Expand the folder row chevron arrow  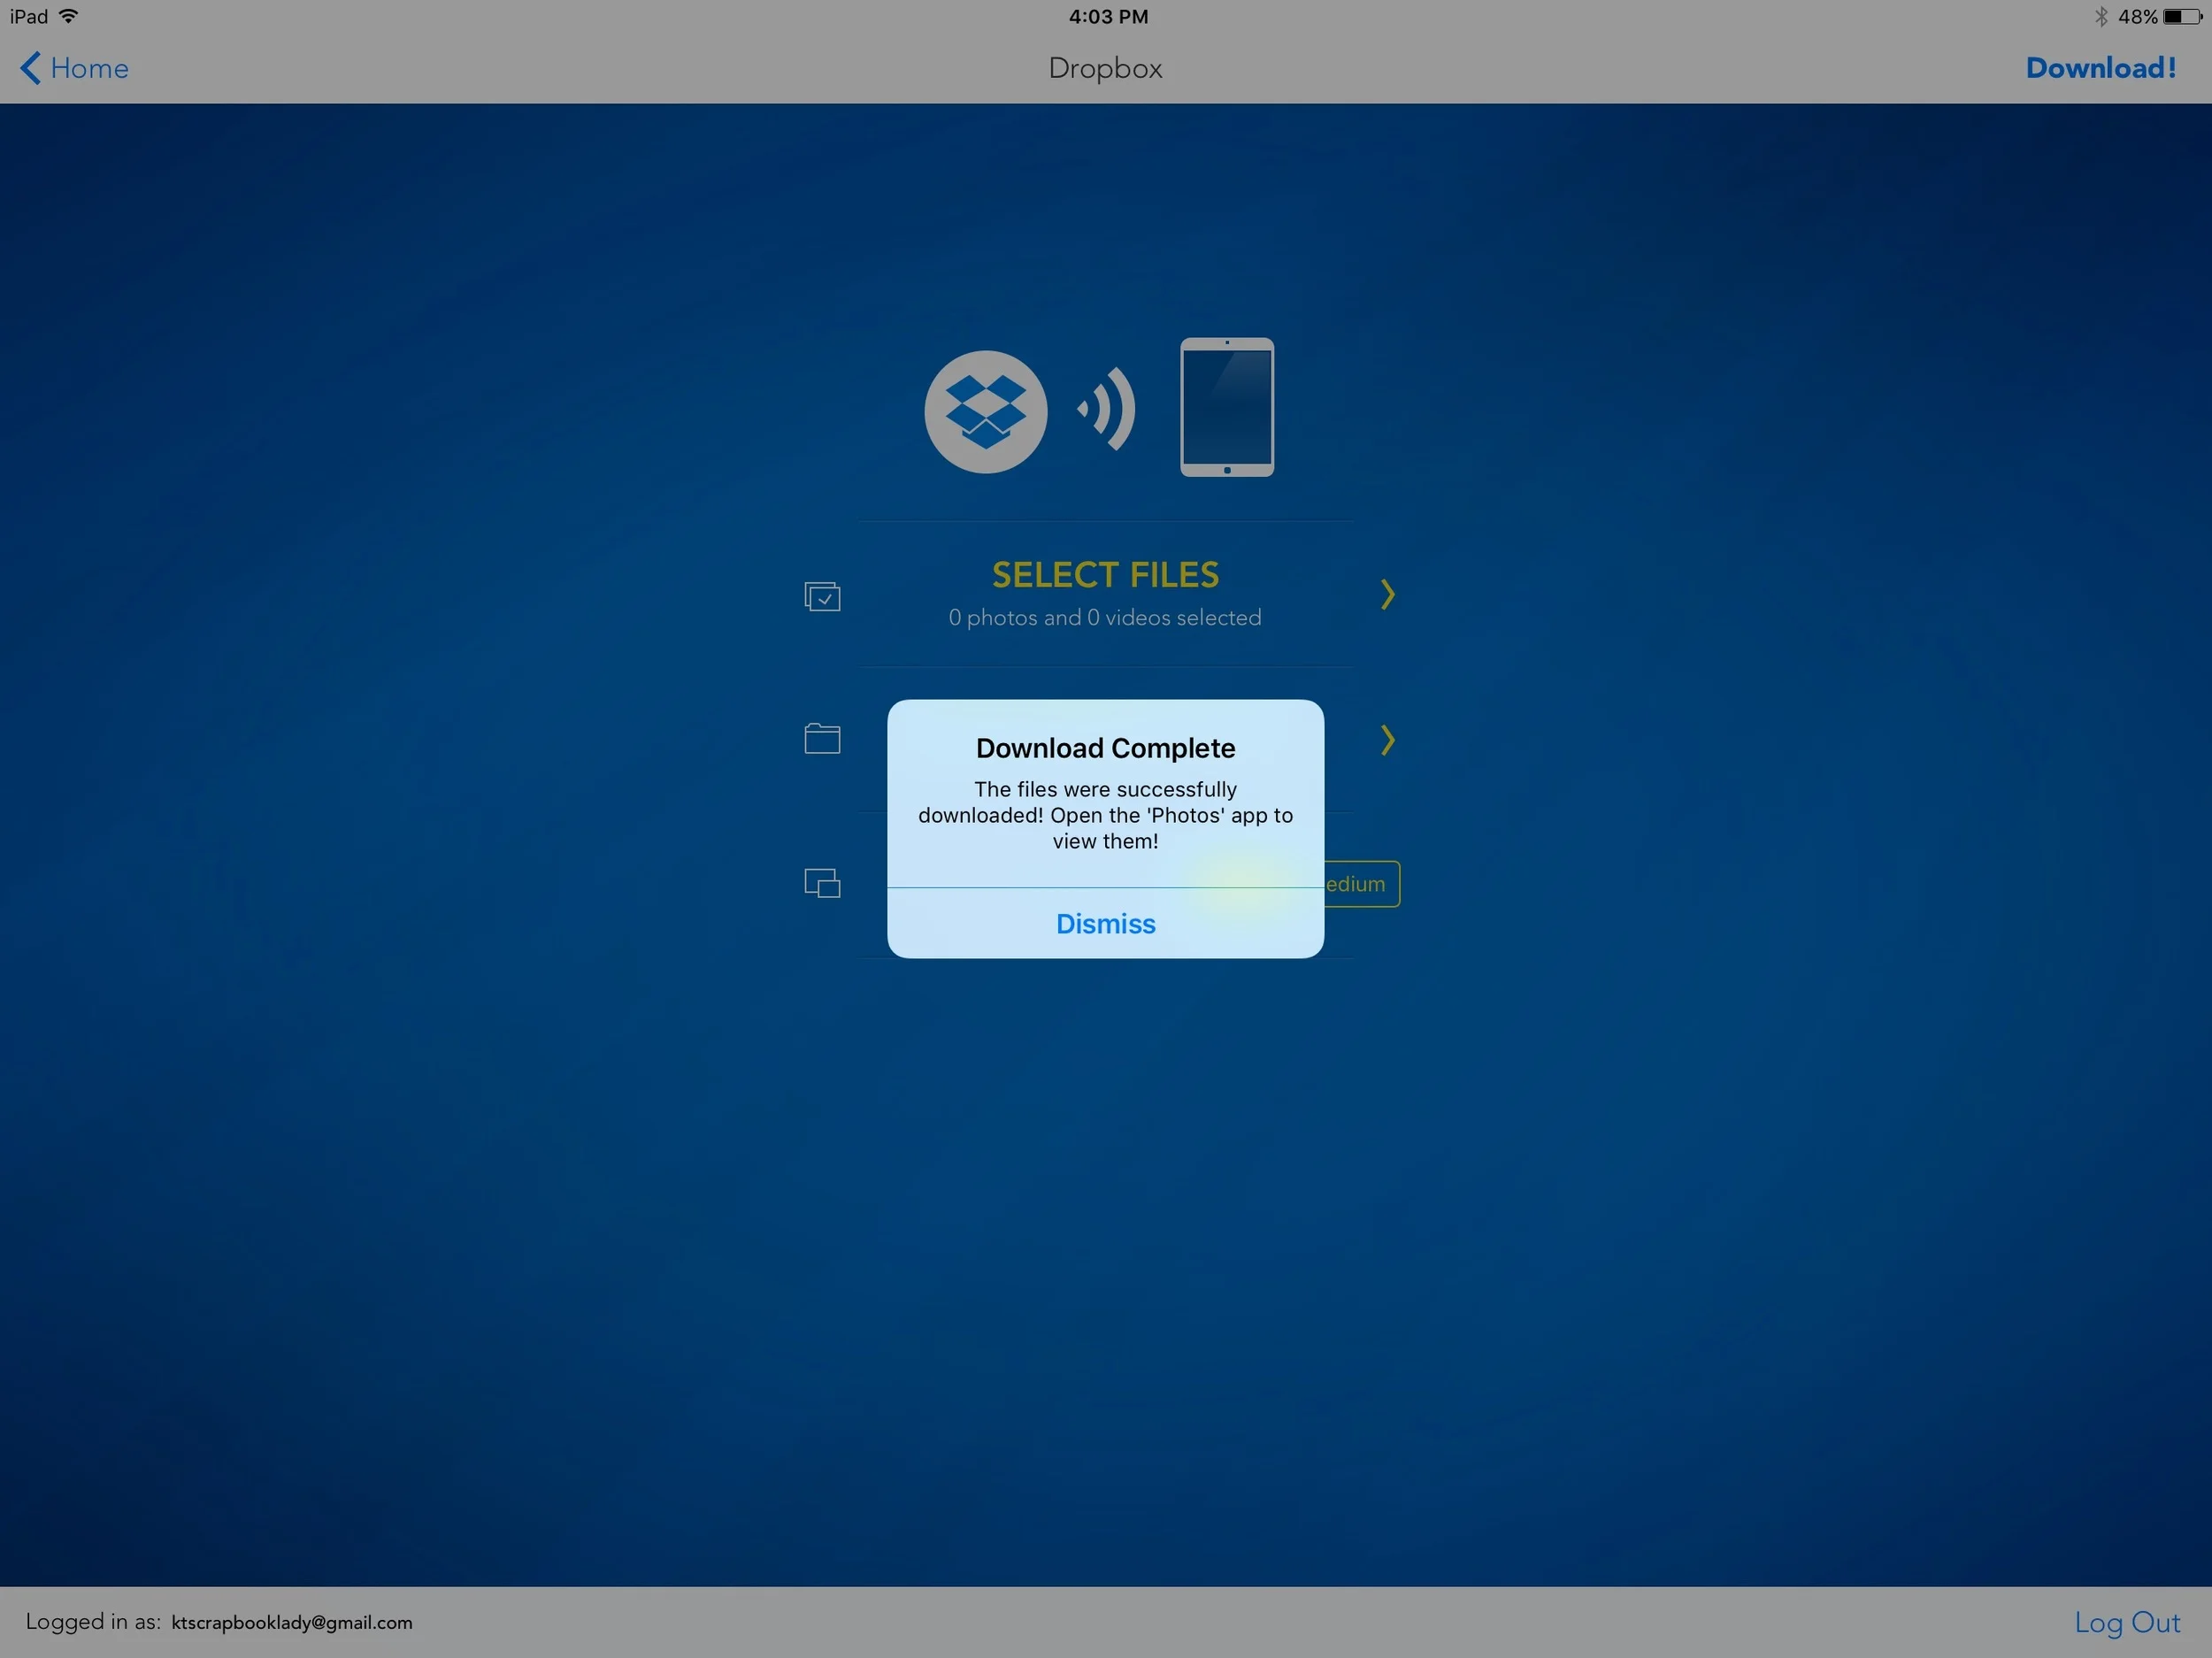(x=1387, y=740)
